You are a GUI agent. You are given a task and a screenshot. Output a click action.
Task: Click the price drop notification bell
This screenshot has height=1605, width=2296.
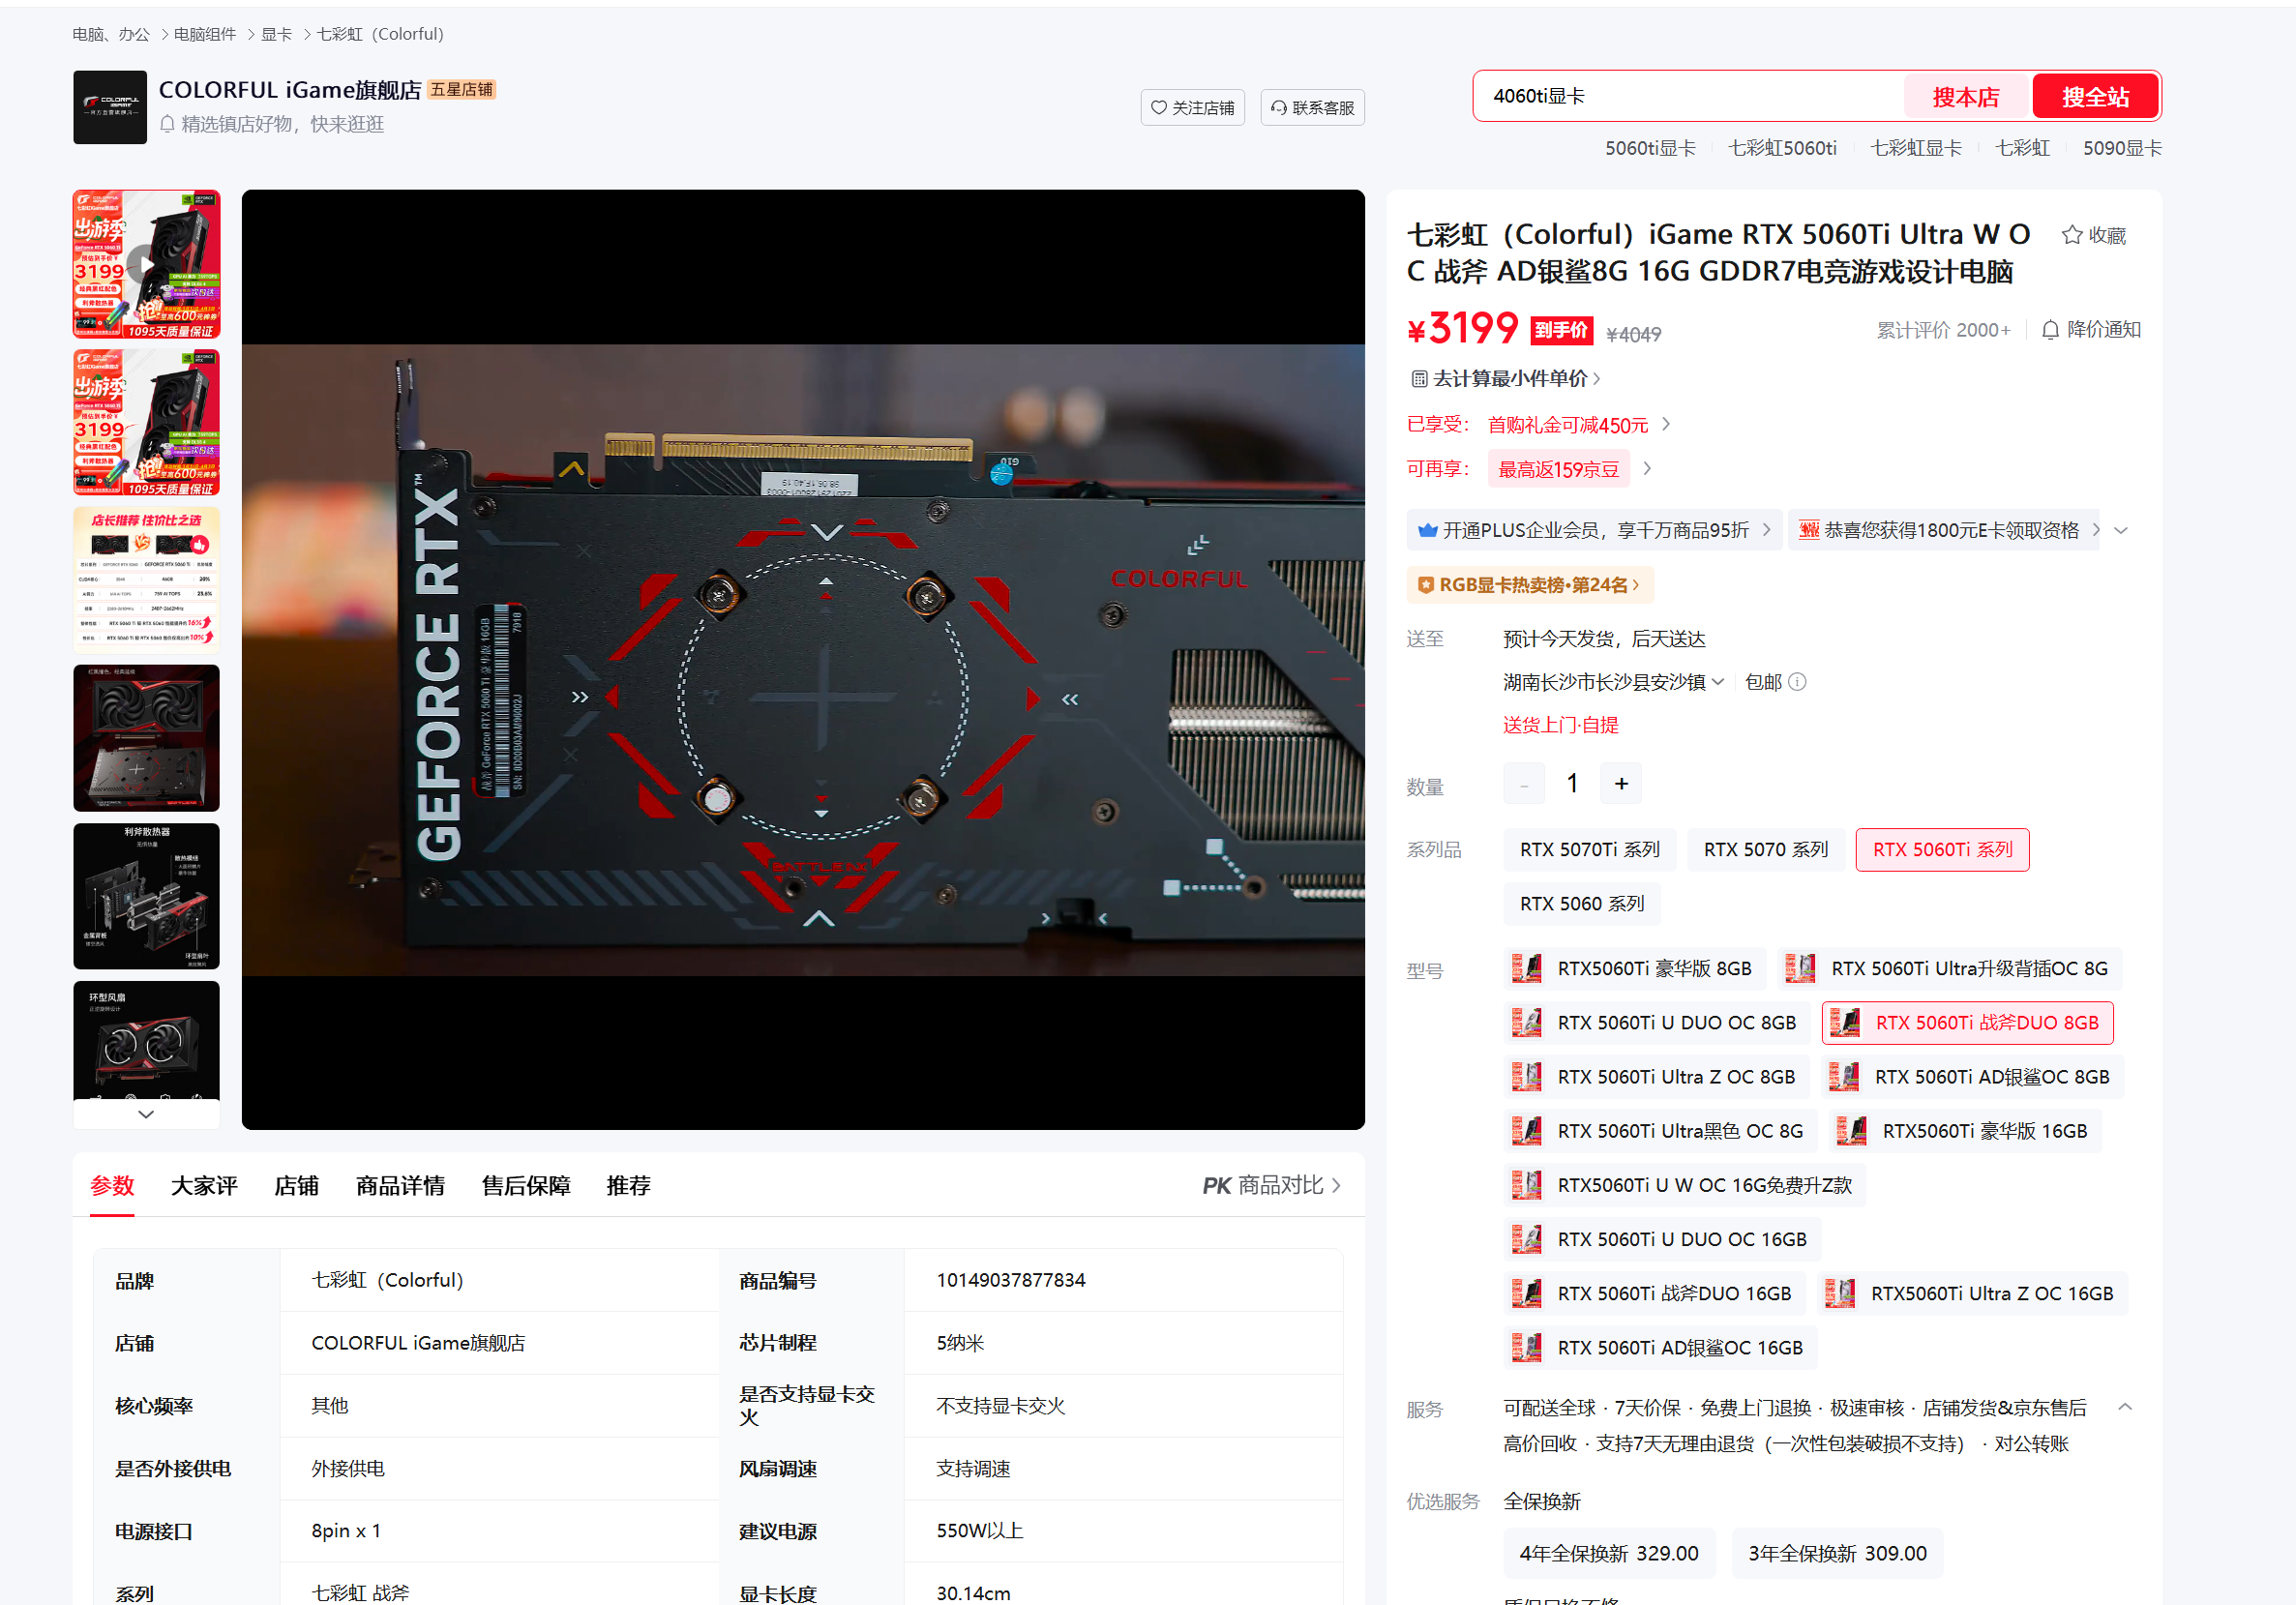[x=2050, y=330]
